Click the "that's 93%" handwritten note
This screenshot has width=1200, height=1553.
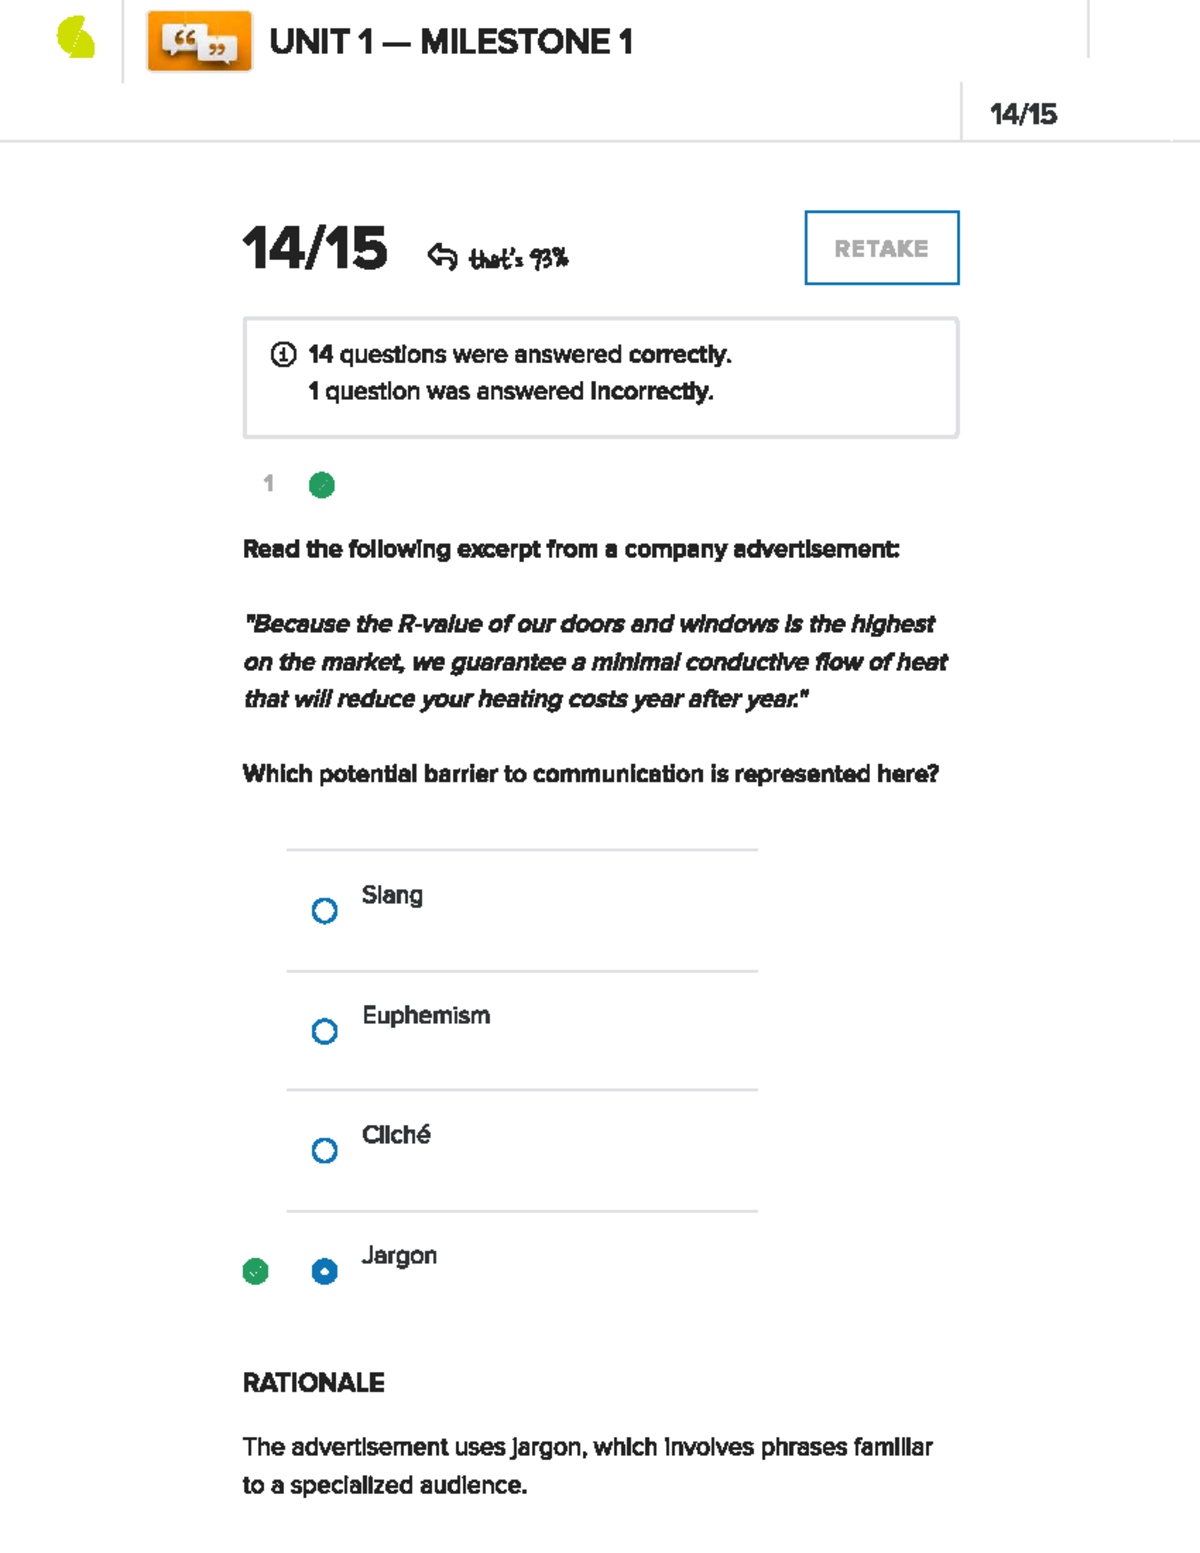[x=519, y=259]
